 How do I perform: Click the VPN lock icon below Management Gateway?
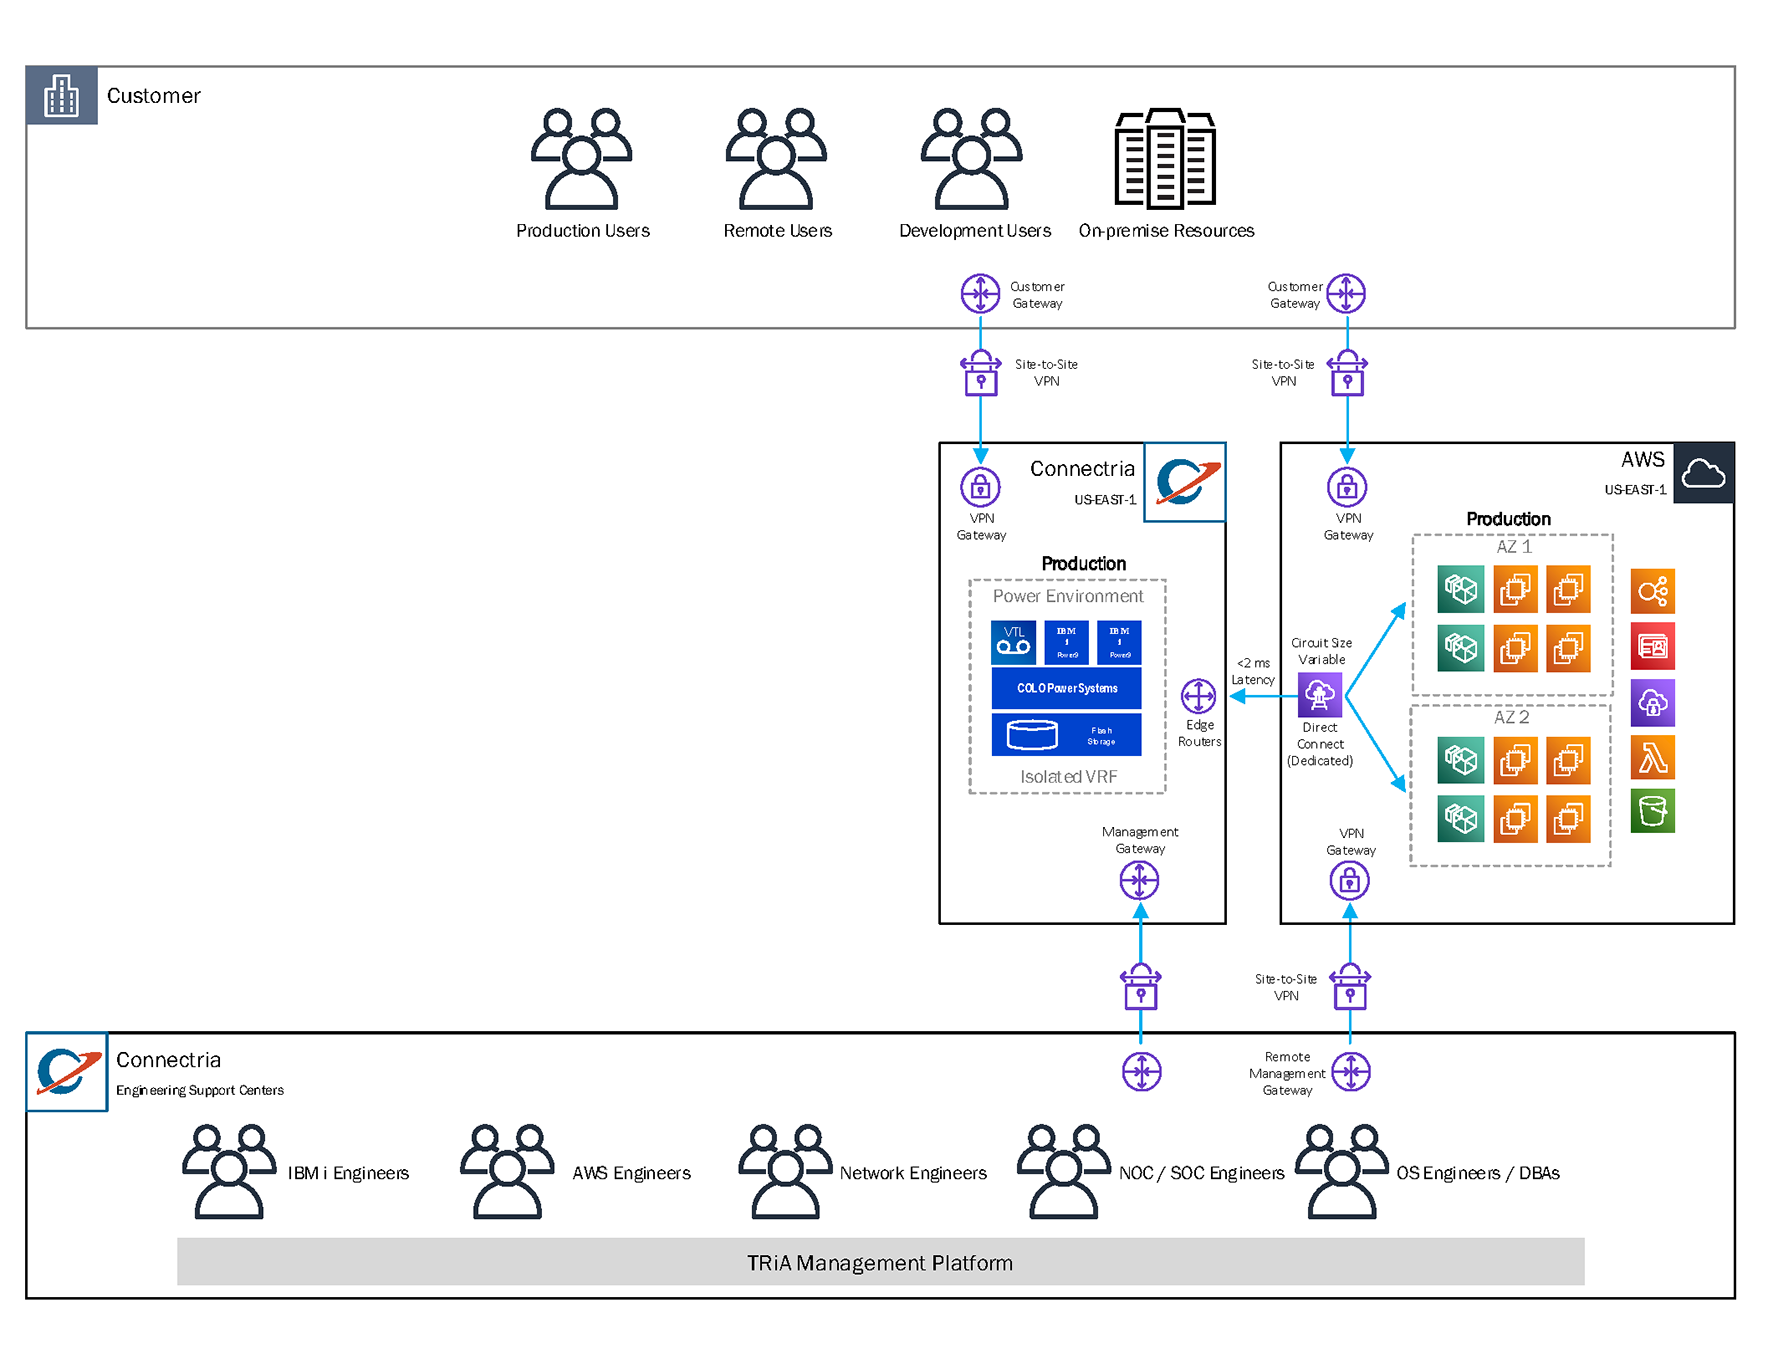click(x=1140, y=988)
